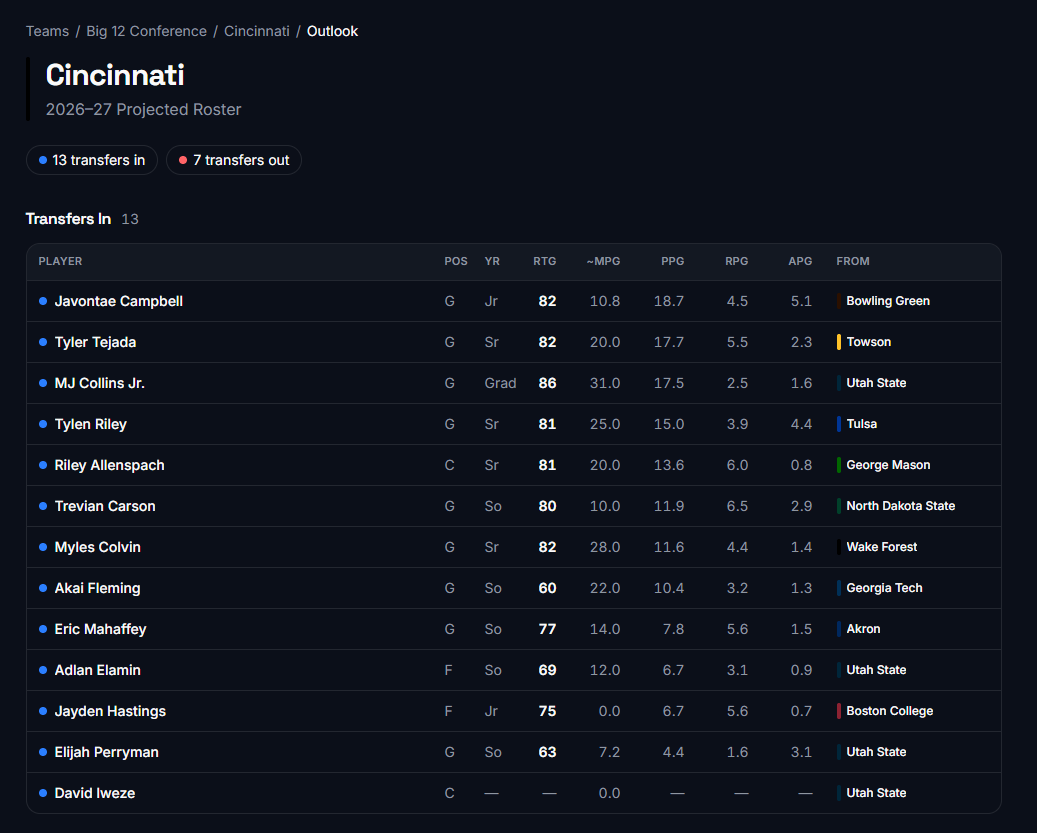Sort by the APG column header
Image resolution: width=1037 pixels, height=833 pixels.
click(800, 261)
